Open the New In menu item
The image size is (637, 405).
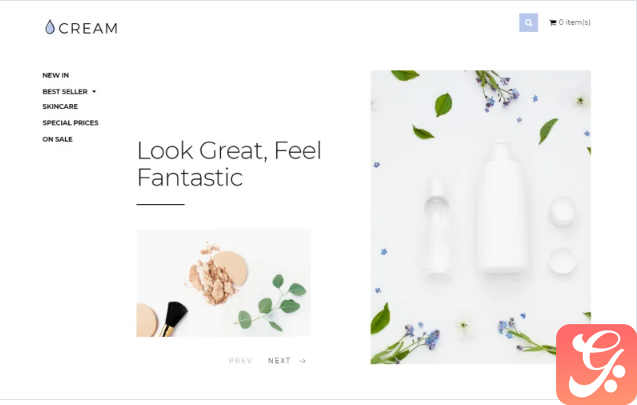coord(56,75)
